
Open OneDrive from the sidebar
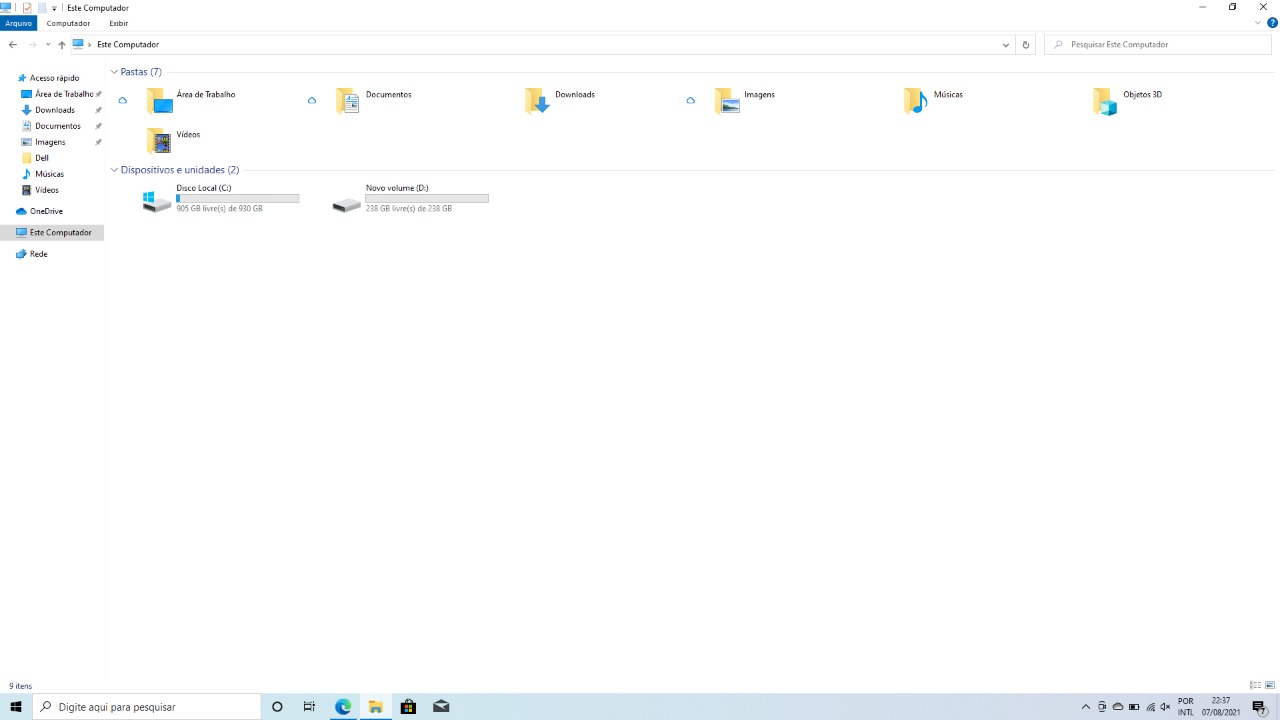point(46,210)
